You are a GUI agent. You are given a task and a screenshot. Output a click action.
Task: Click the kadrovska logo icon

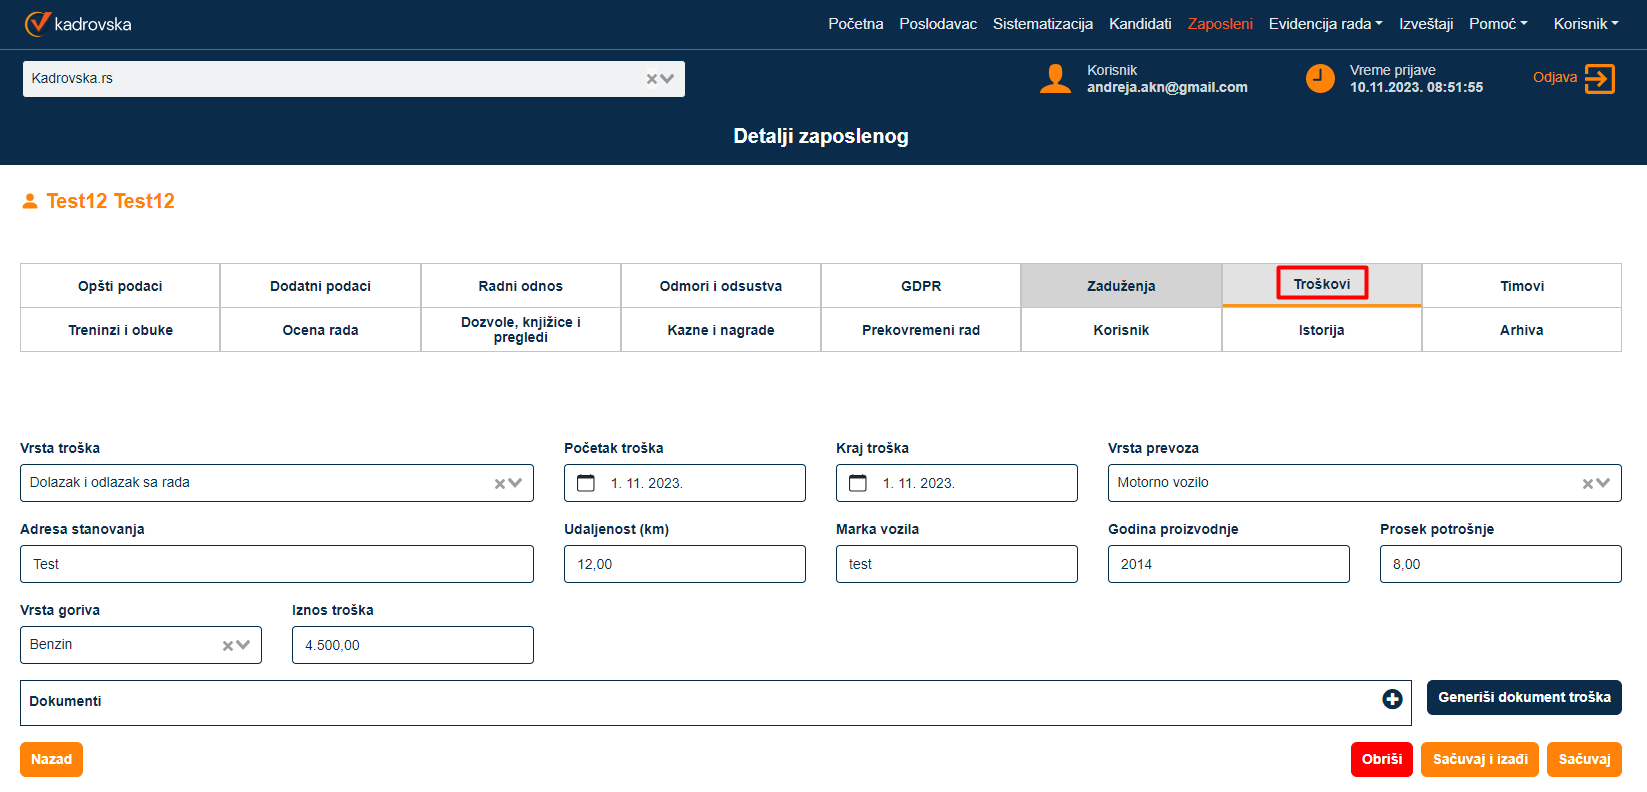click(37, 24)
